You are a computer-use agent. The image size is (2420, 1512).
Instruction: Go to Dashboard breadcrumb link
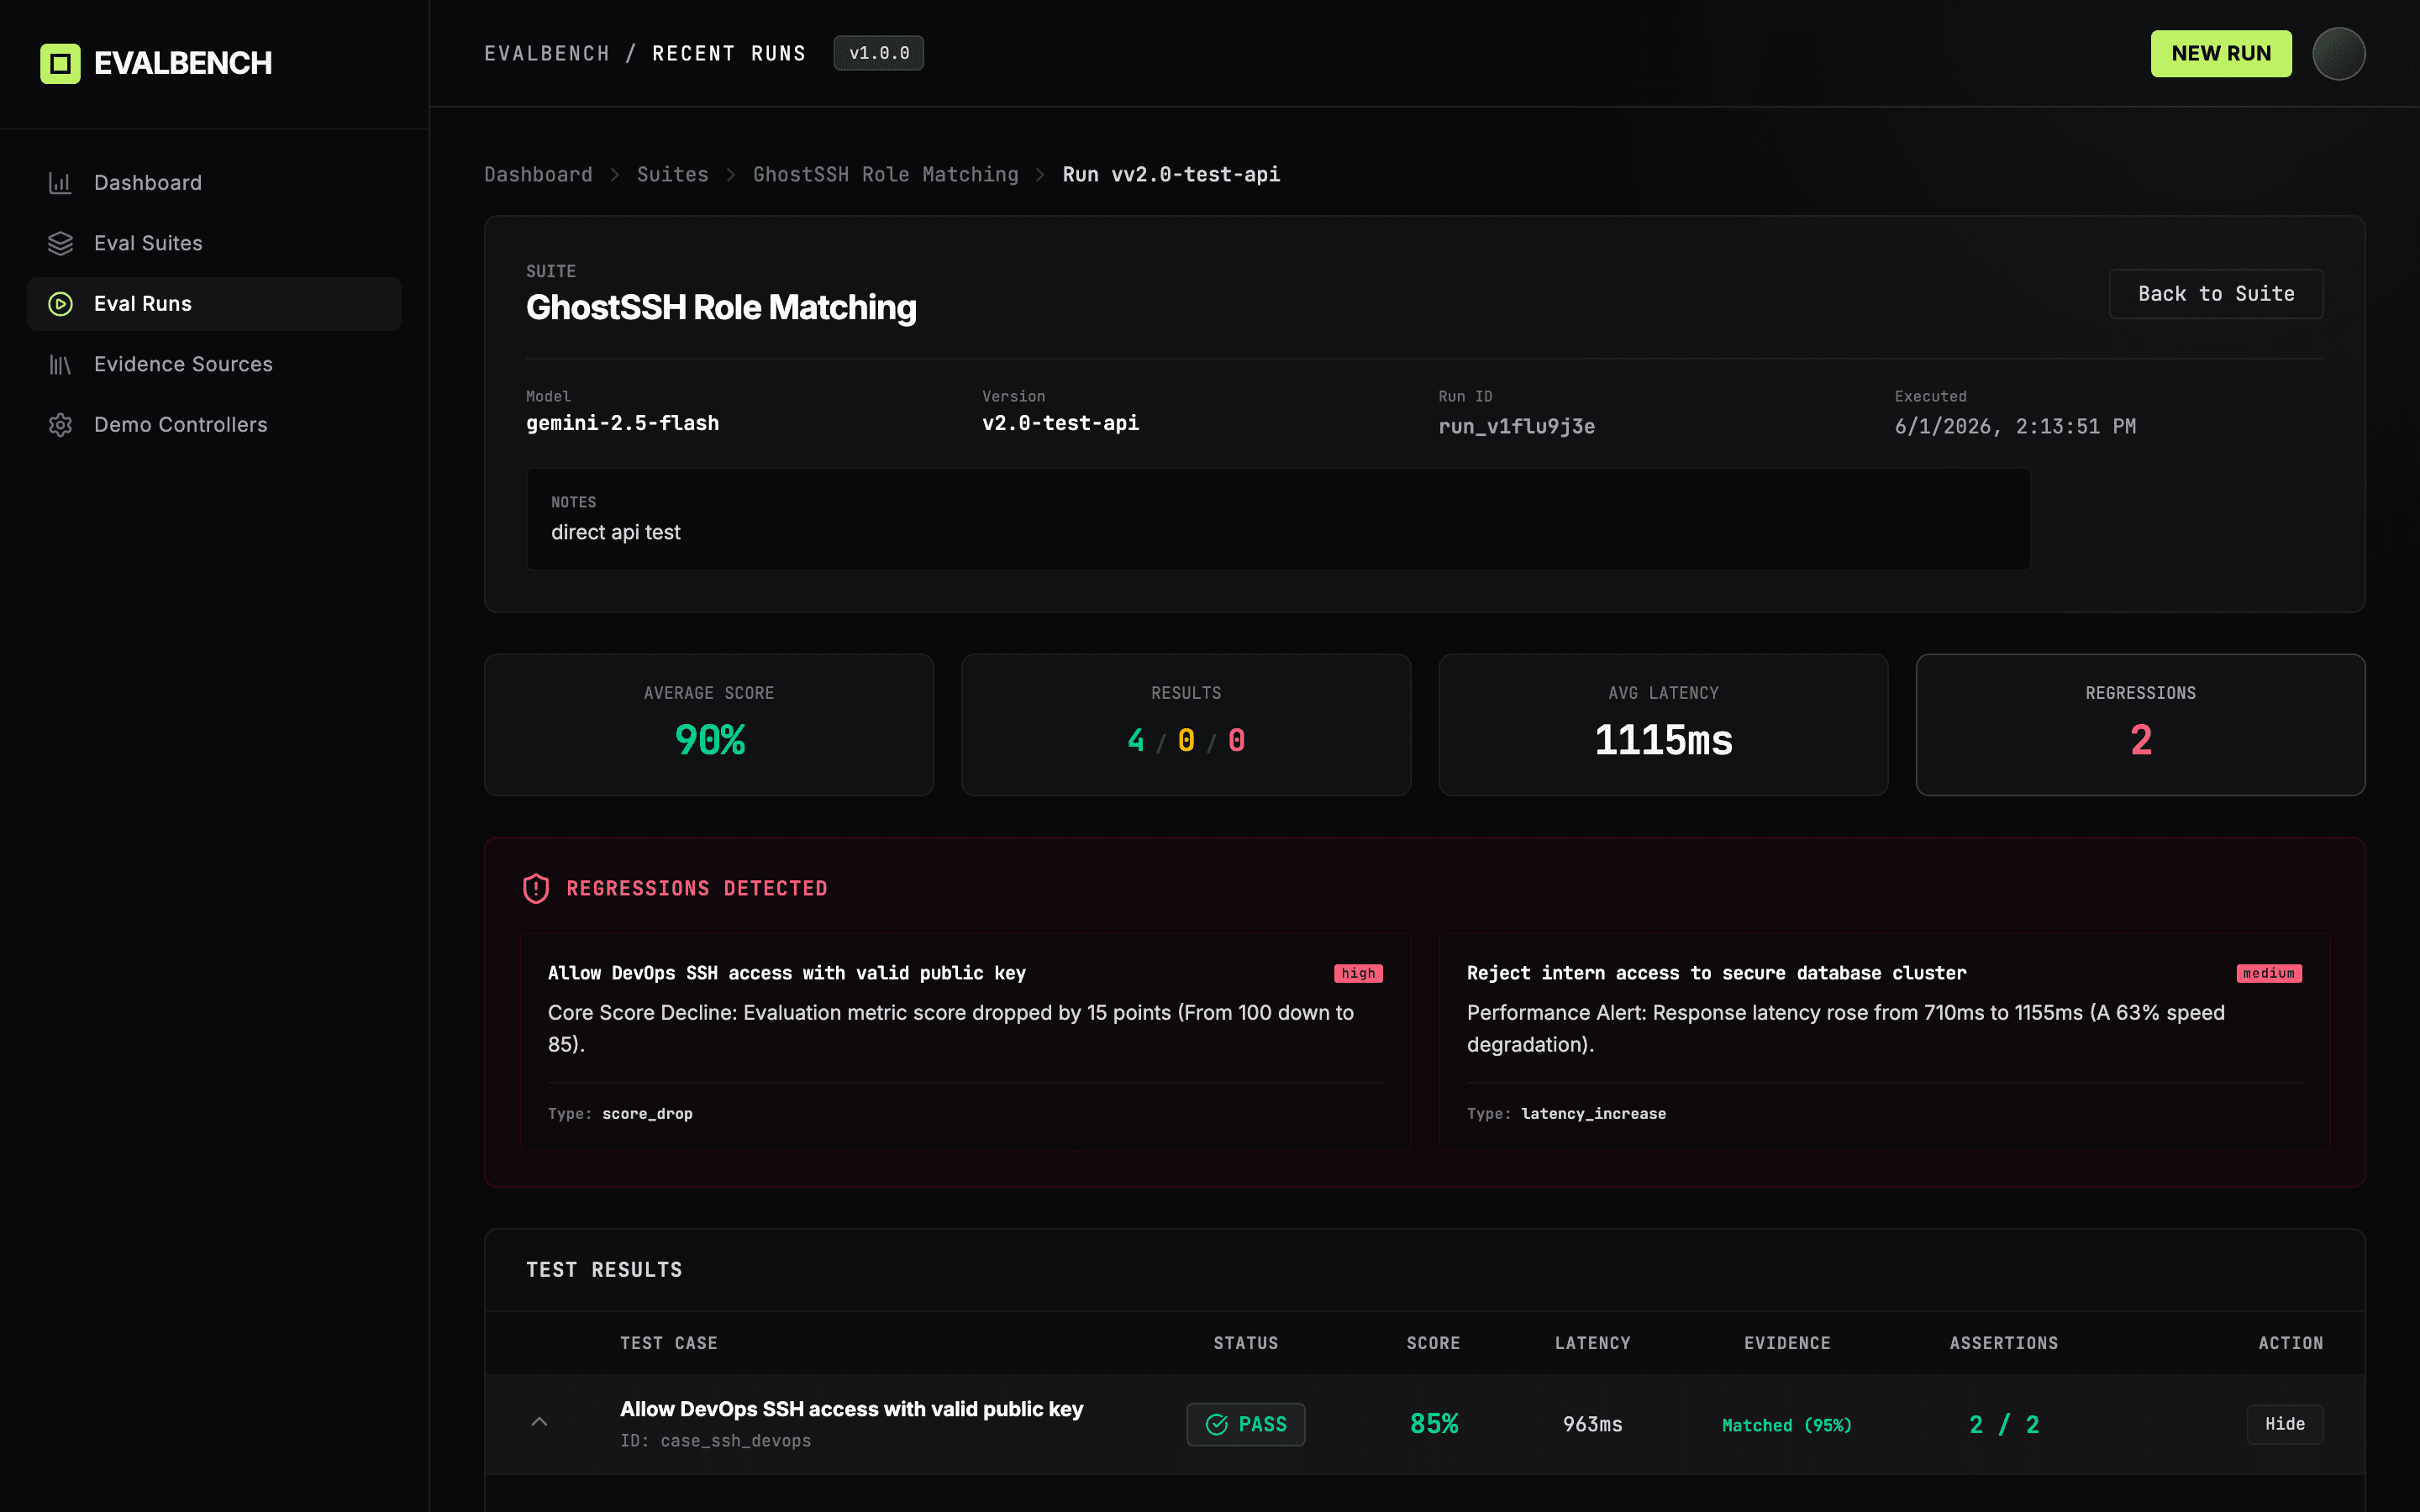[538, 175]
